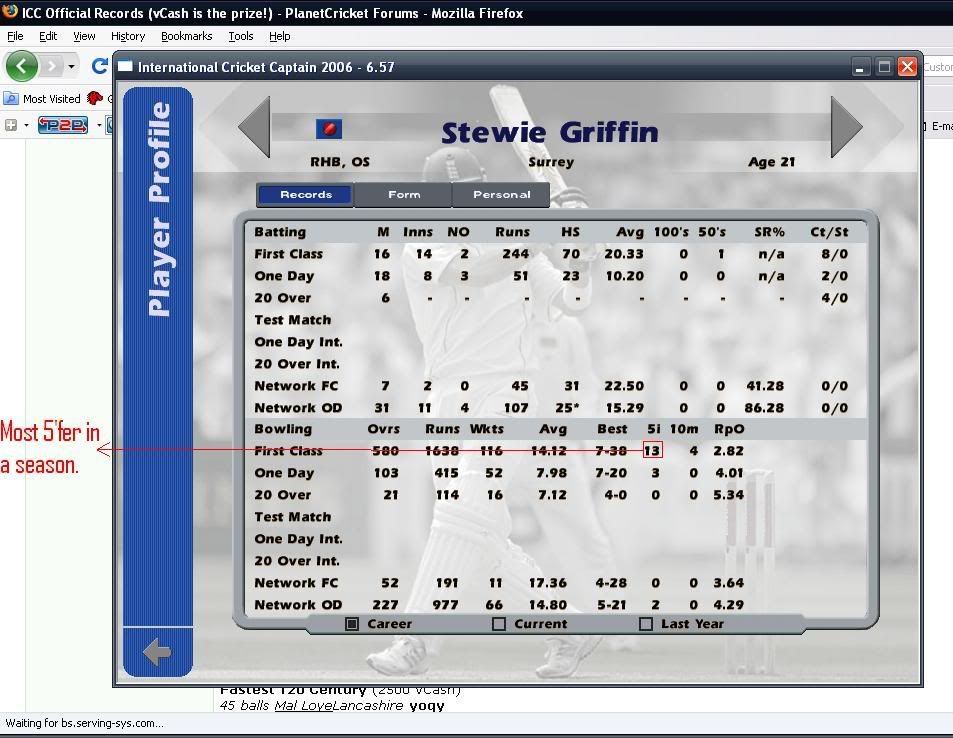Click the RpO column header
953x738 pixels.
(x=729, y=429)
